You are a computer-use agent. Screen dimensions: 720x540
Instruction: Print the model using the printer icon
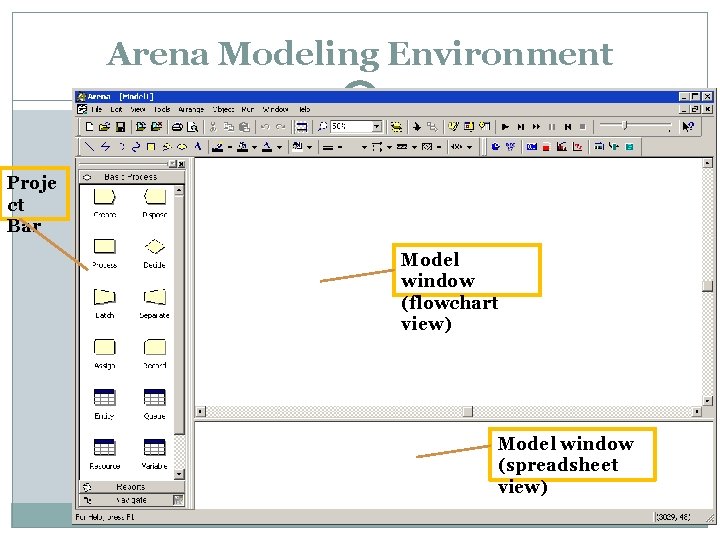coord(177,127)
